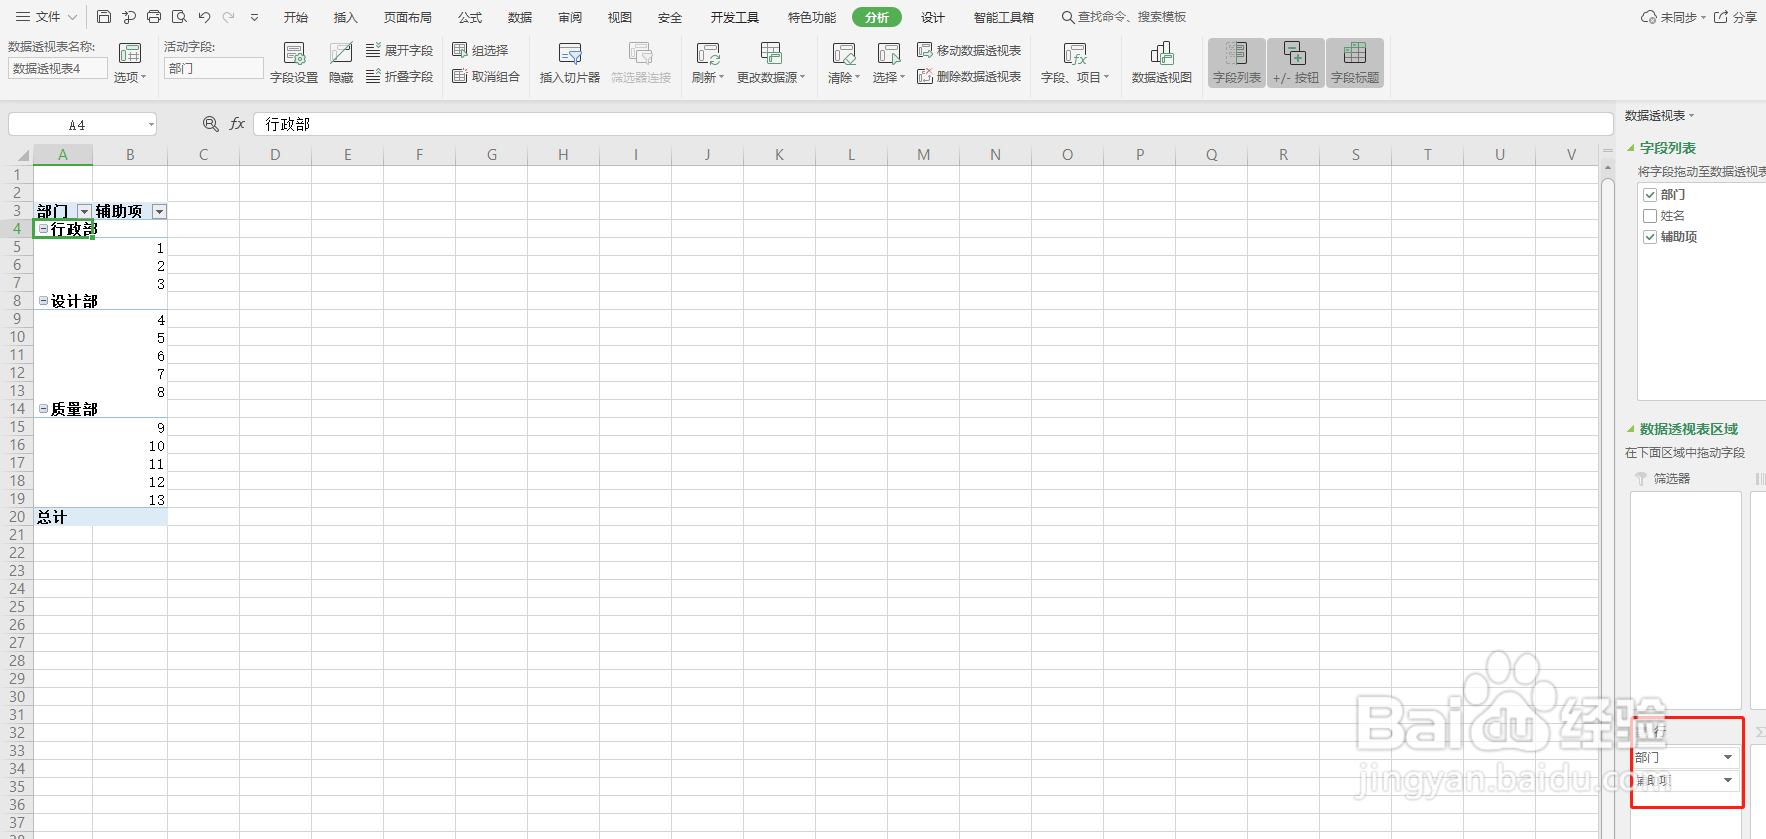Click 展开字段 expand field
Screen dimensions: 1766x839
tap(399, 50)
